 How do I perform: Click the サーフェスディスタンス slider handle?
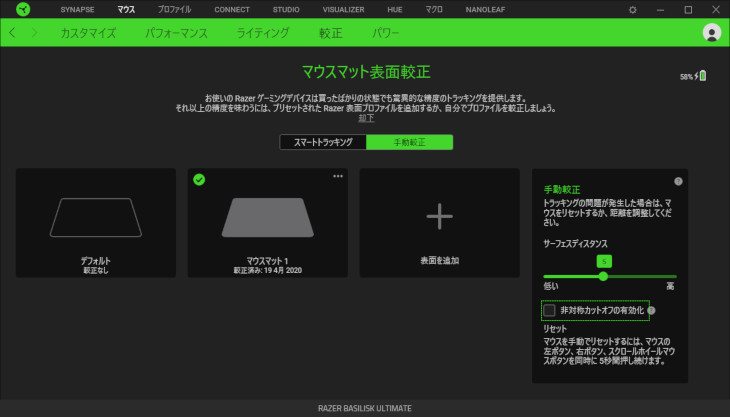point(603,276)
